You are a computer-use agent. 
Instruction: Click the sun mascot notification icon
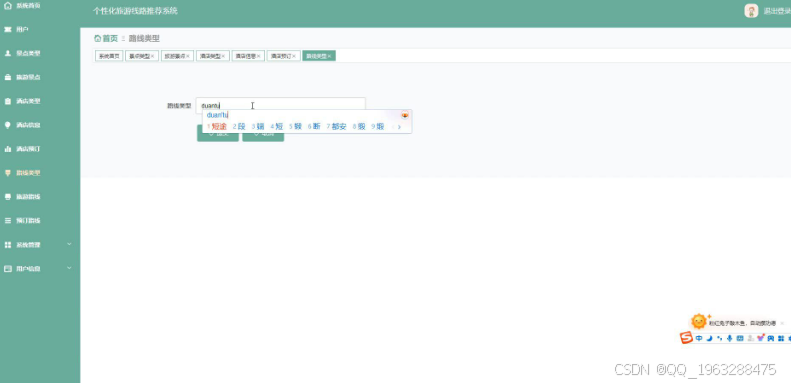[699, 321]
